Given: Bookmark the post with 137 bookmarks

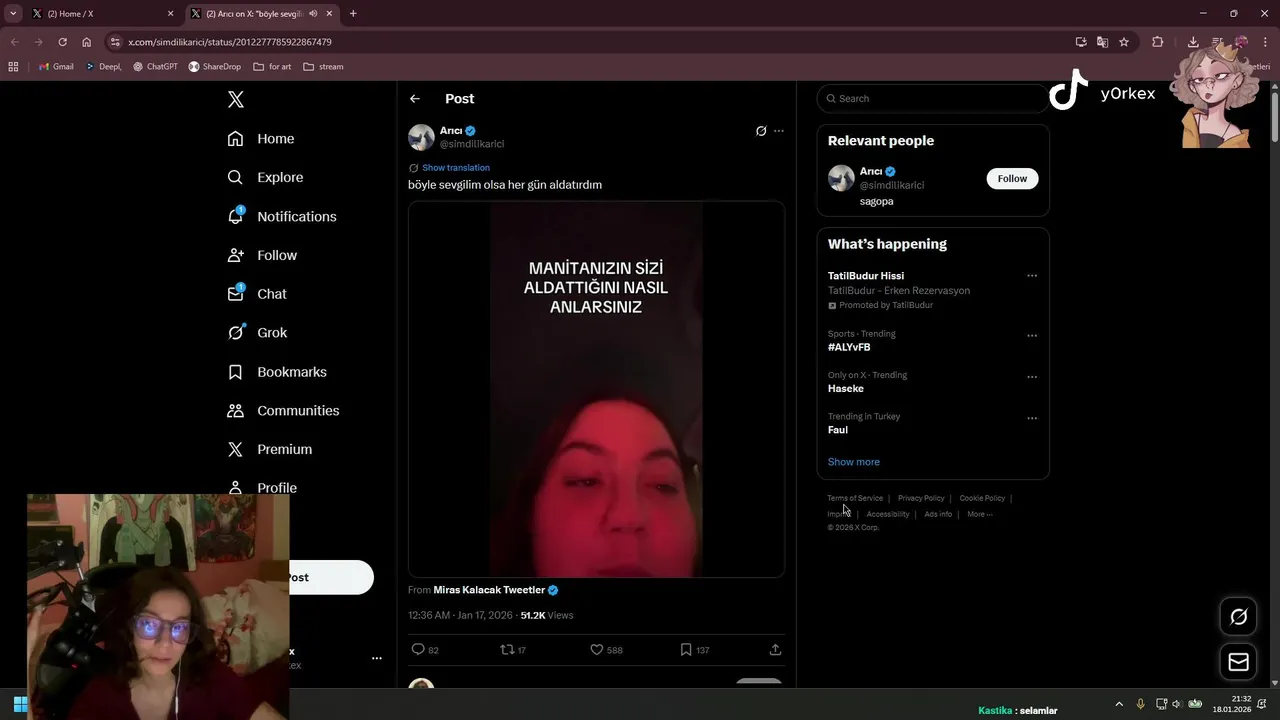Looking at the screenshot, I should [694, 650].
